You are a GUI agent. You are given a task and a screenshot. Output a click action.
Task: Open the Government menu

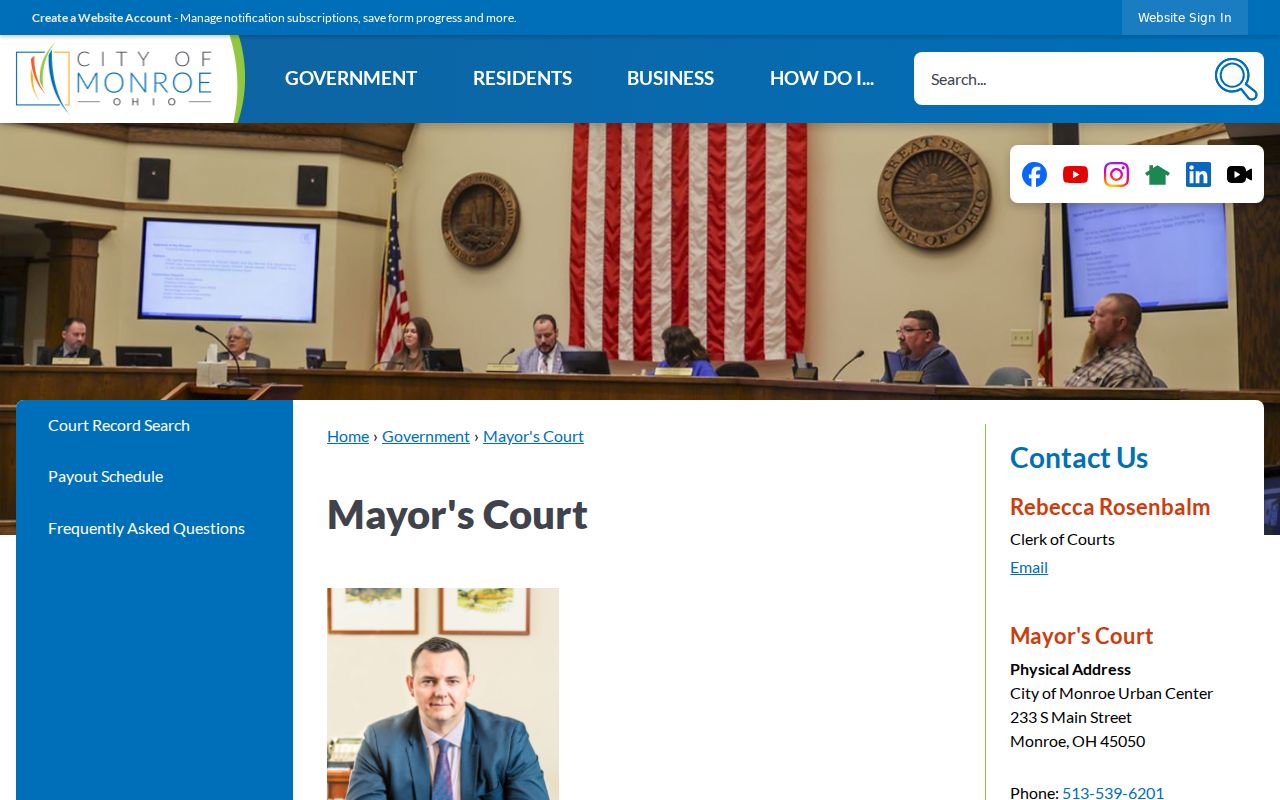[351, 78]
